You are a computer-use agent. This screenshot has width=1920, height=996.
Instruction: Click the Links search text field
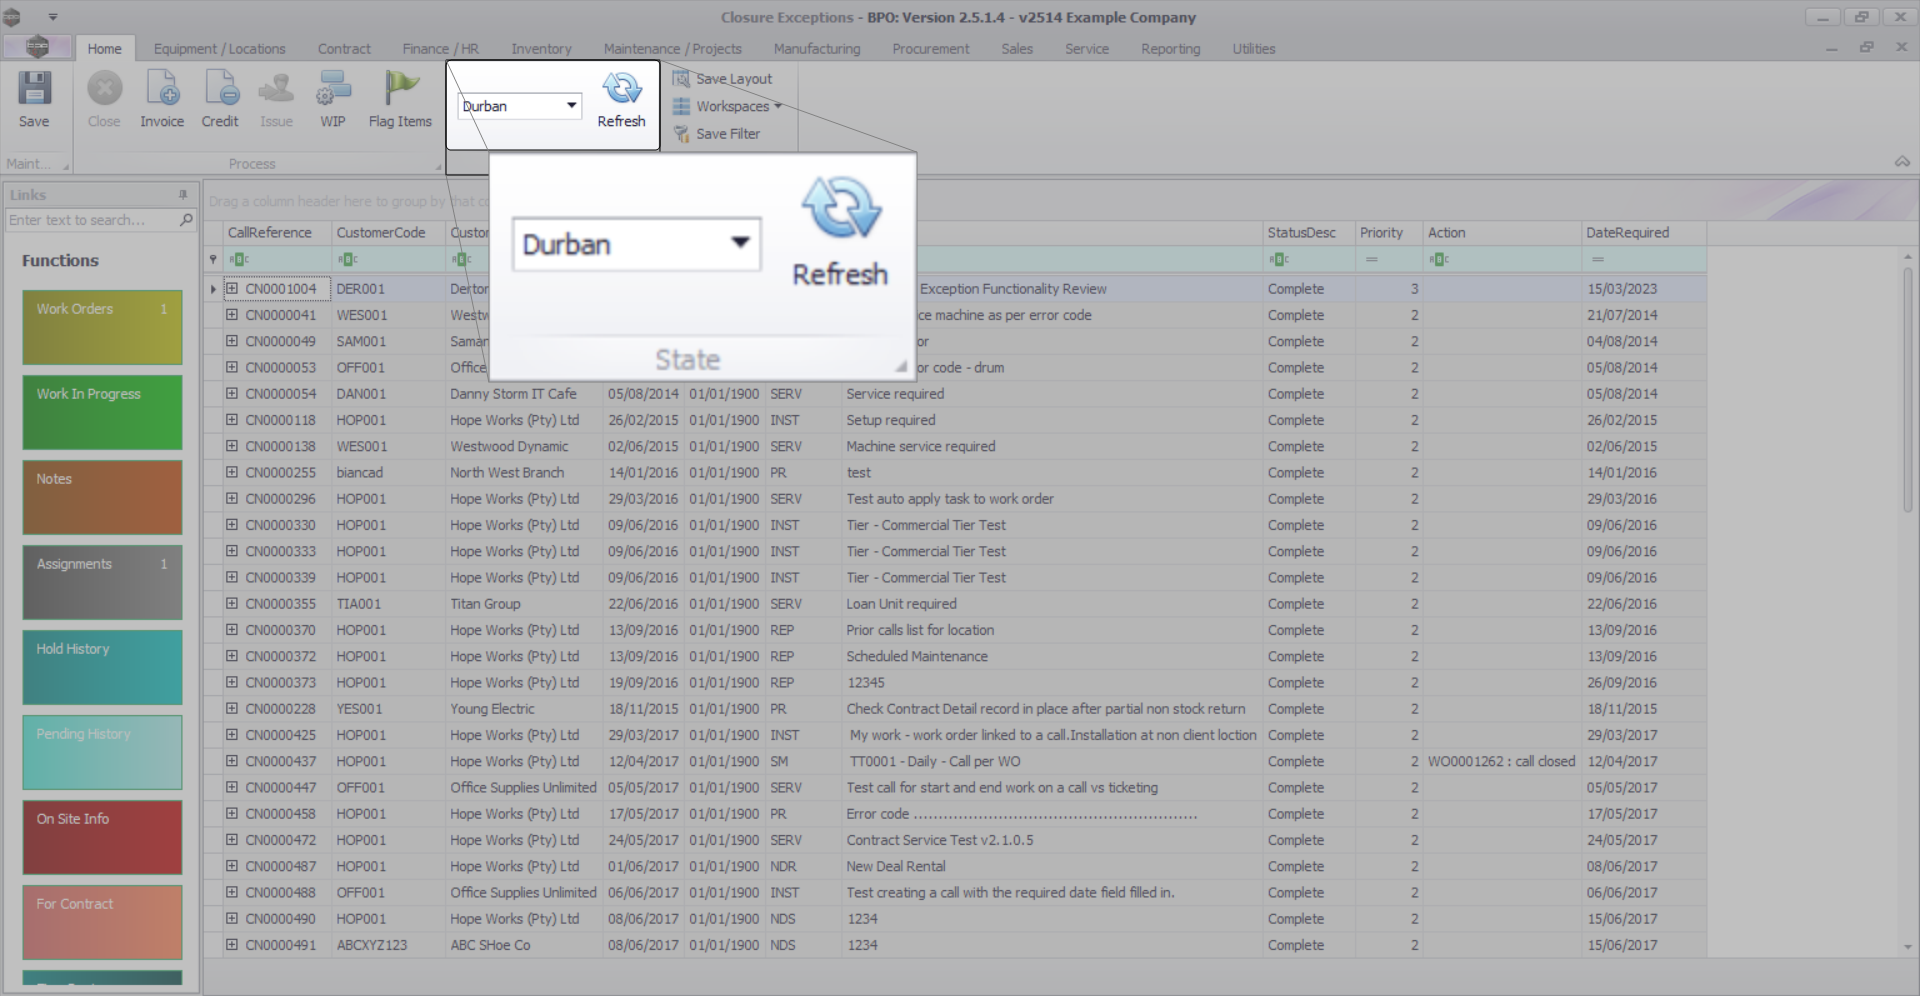point(91,220)
